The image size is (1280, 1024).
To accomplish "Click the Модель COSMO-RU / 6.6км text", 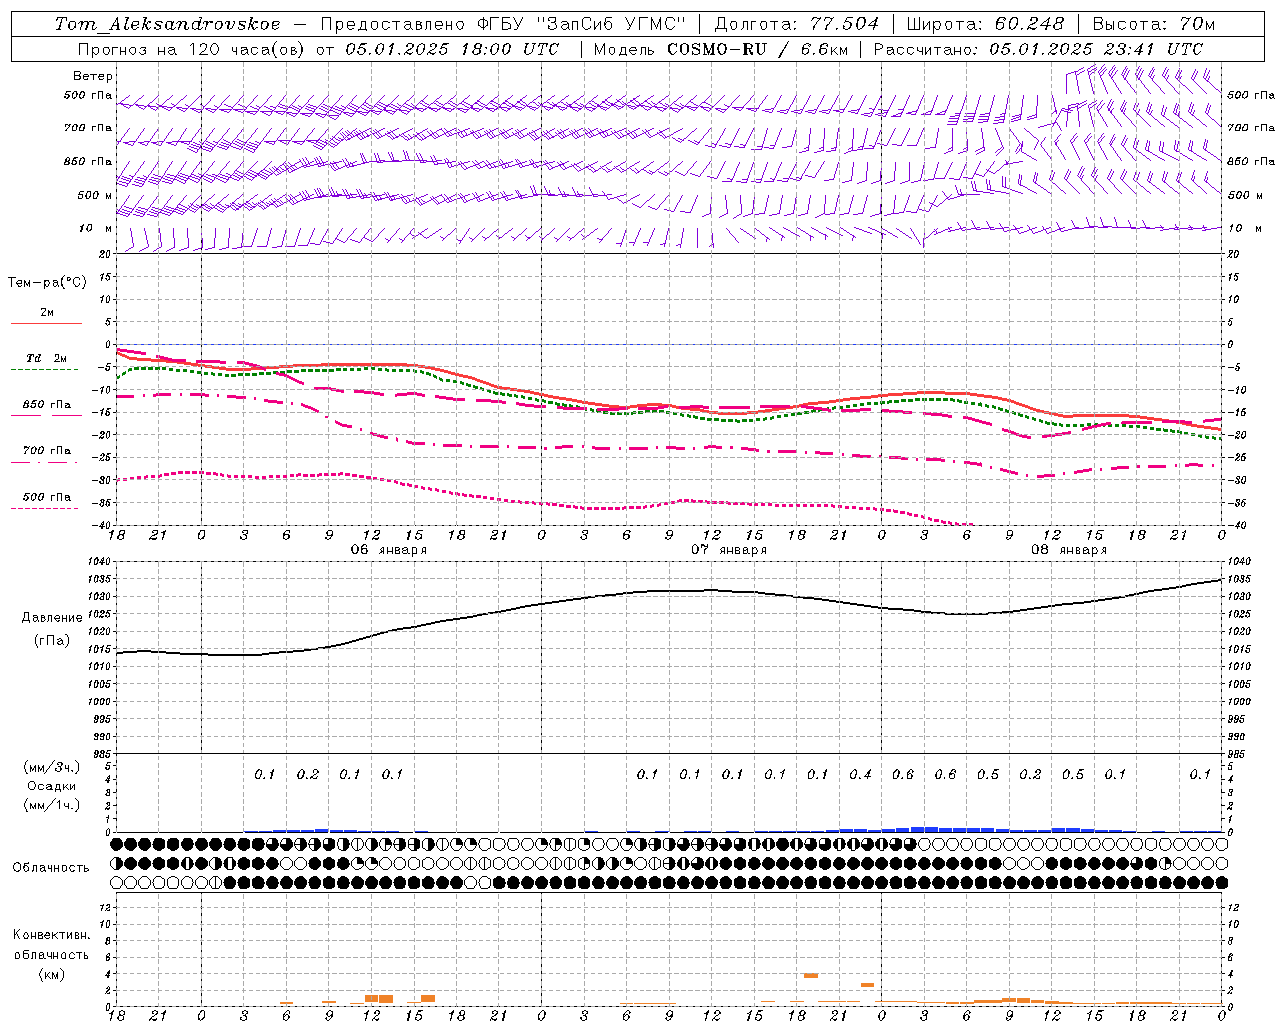I will click(720, 48).
